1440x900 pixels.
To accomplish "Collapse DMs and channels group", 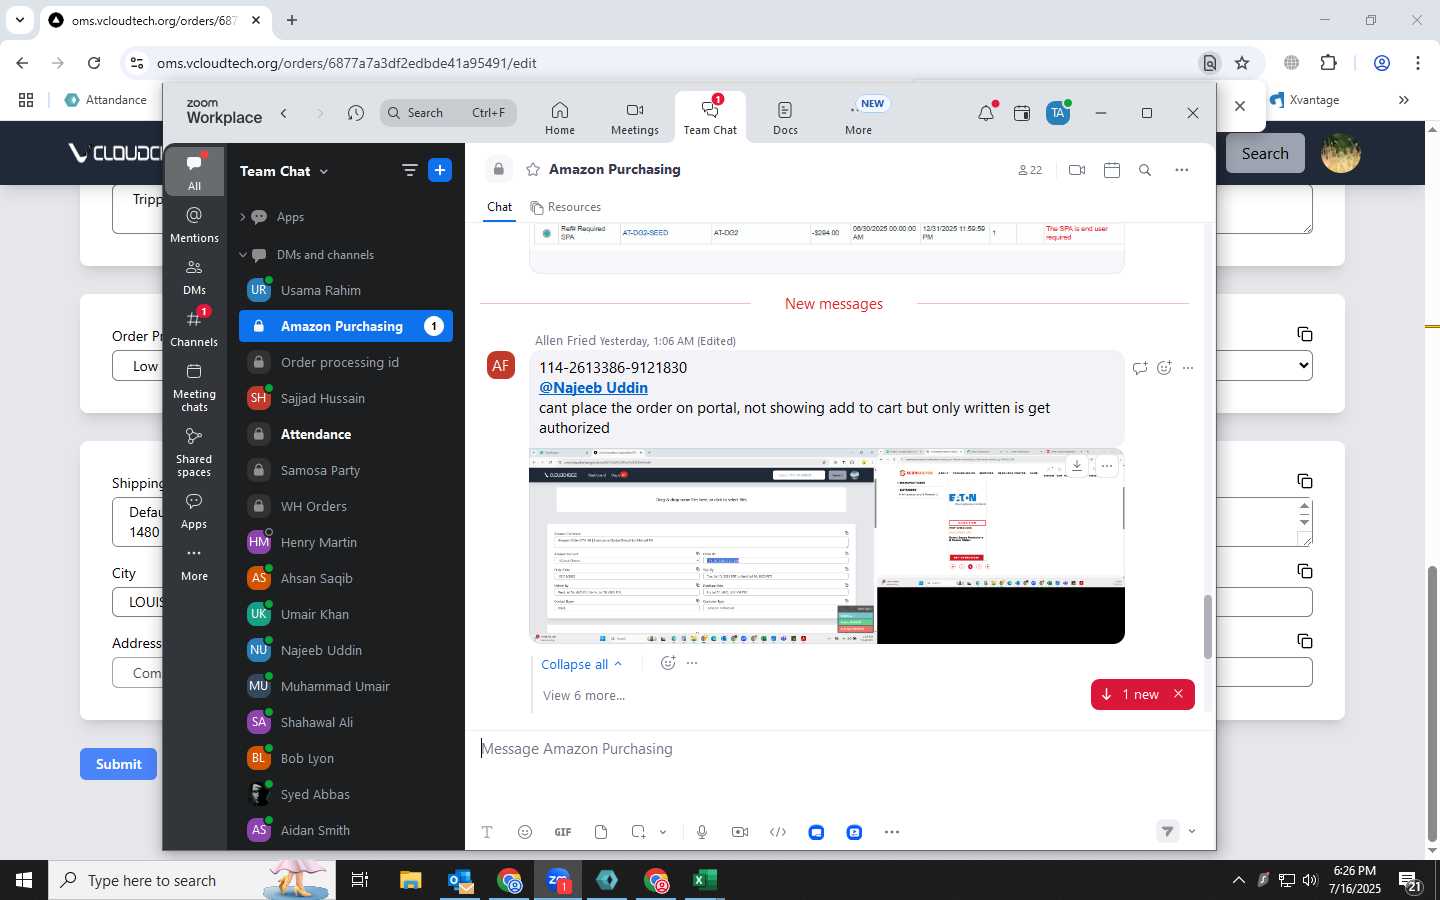I will 242,255.
